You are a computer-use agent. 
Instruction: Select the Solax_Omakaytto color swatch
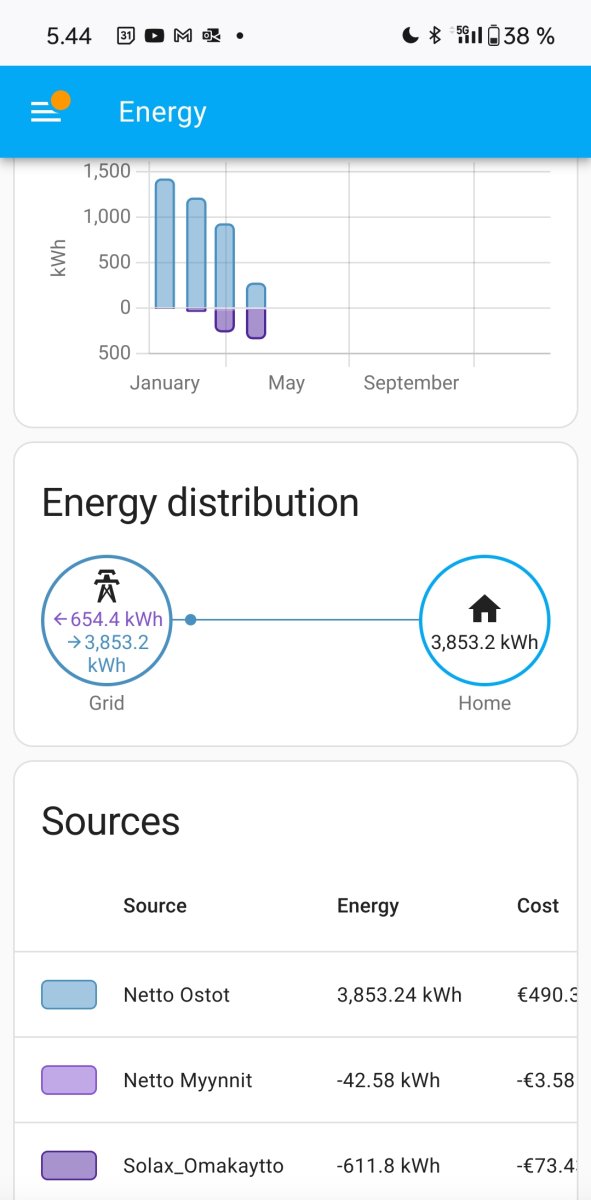coord(69,1166)
